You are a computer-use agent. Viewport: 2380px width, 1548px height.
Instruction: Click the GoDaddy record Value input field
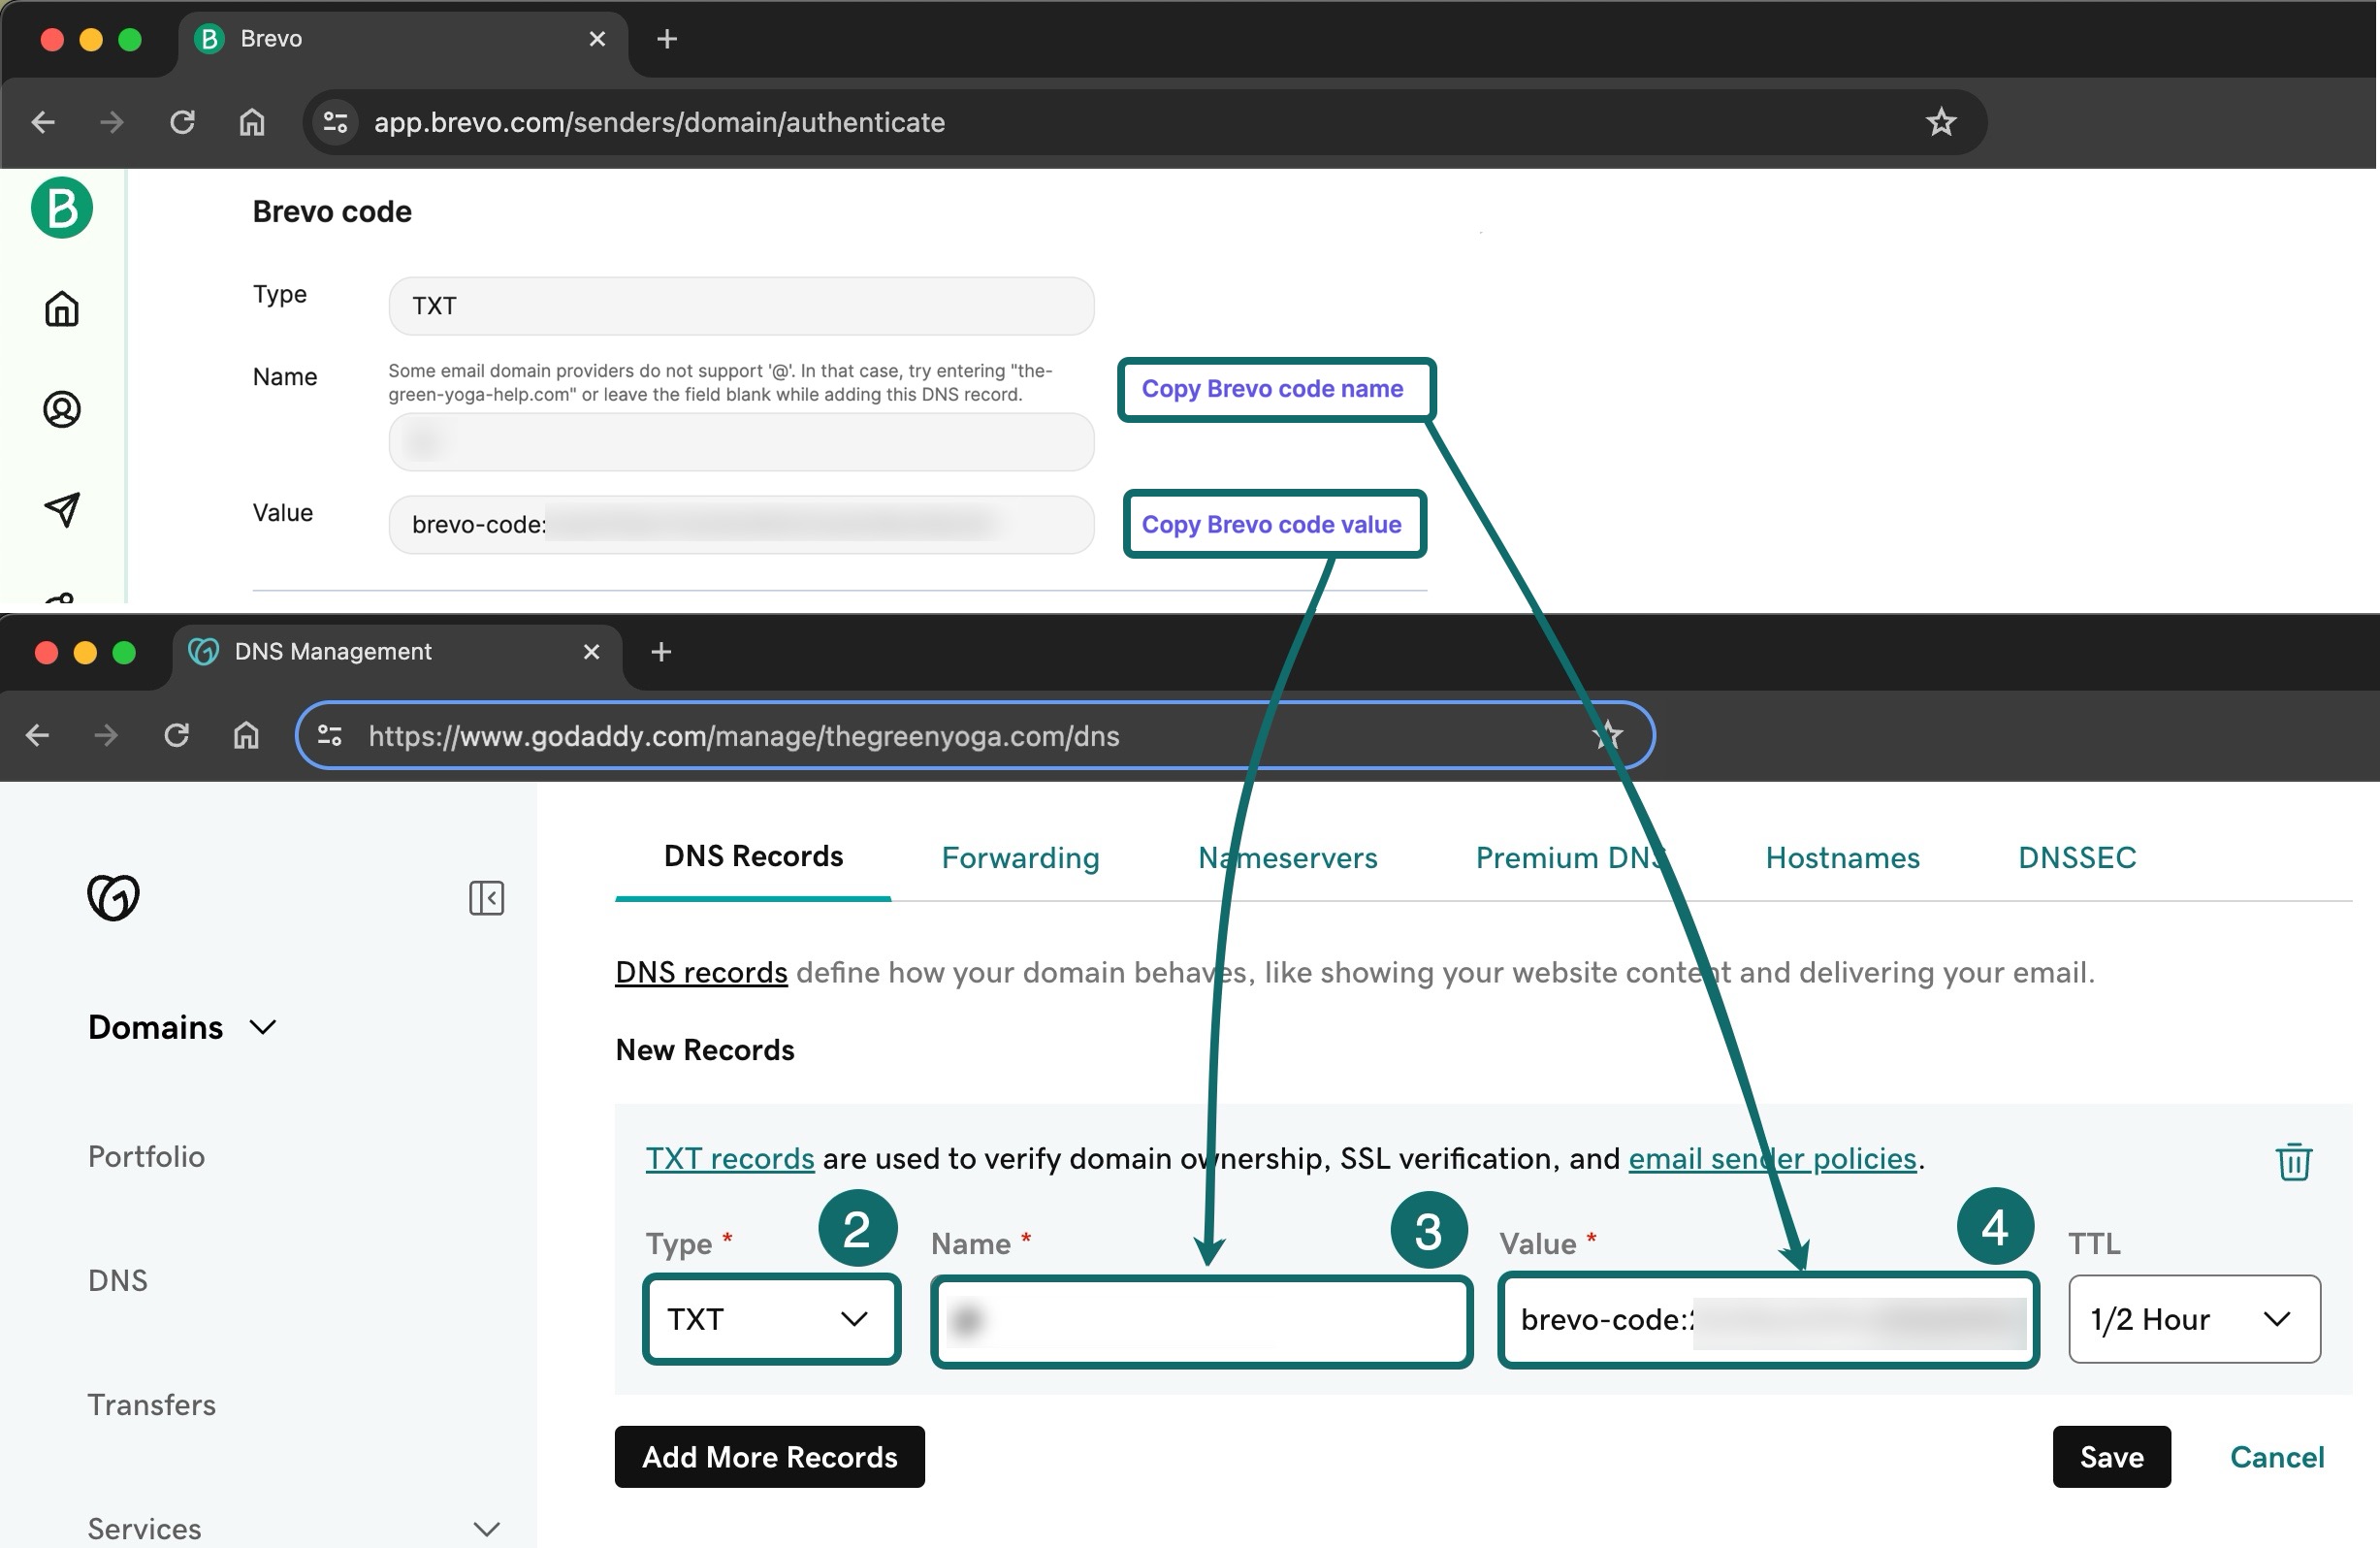click(x=1768, y=1320)
